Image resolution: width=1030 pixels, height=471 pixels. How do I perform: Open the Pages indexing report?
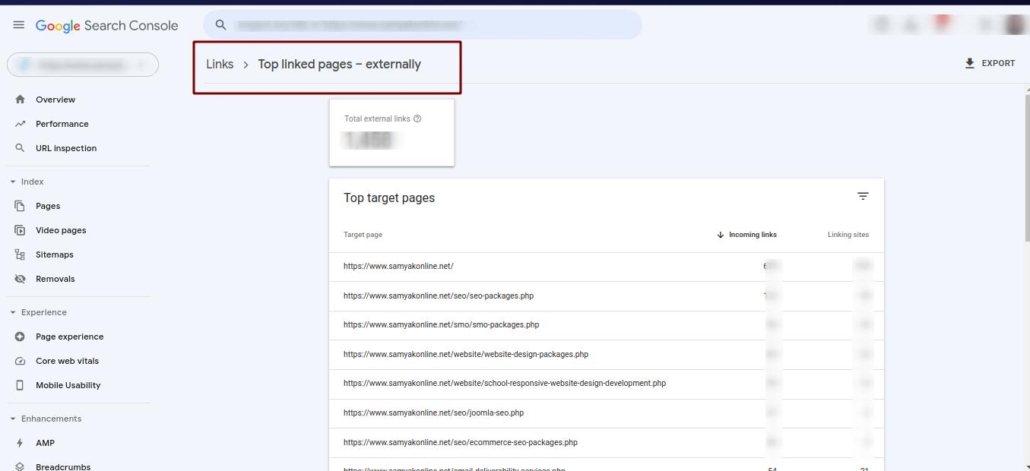[x=48, y=206]
